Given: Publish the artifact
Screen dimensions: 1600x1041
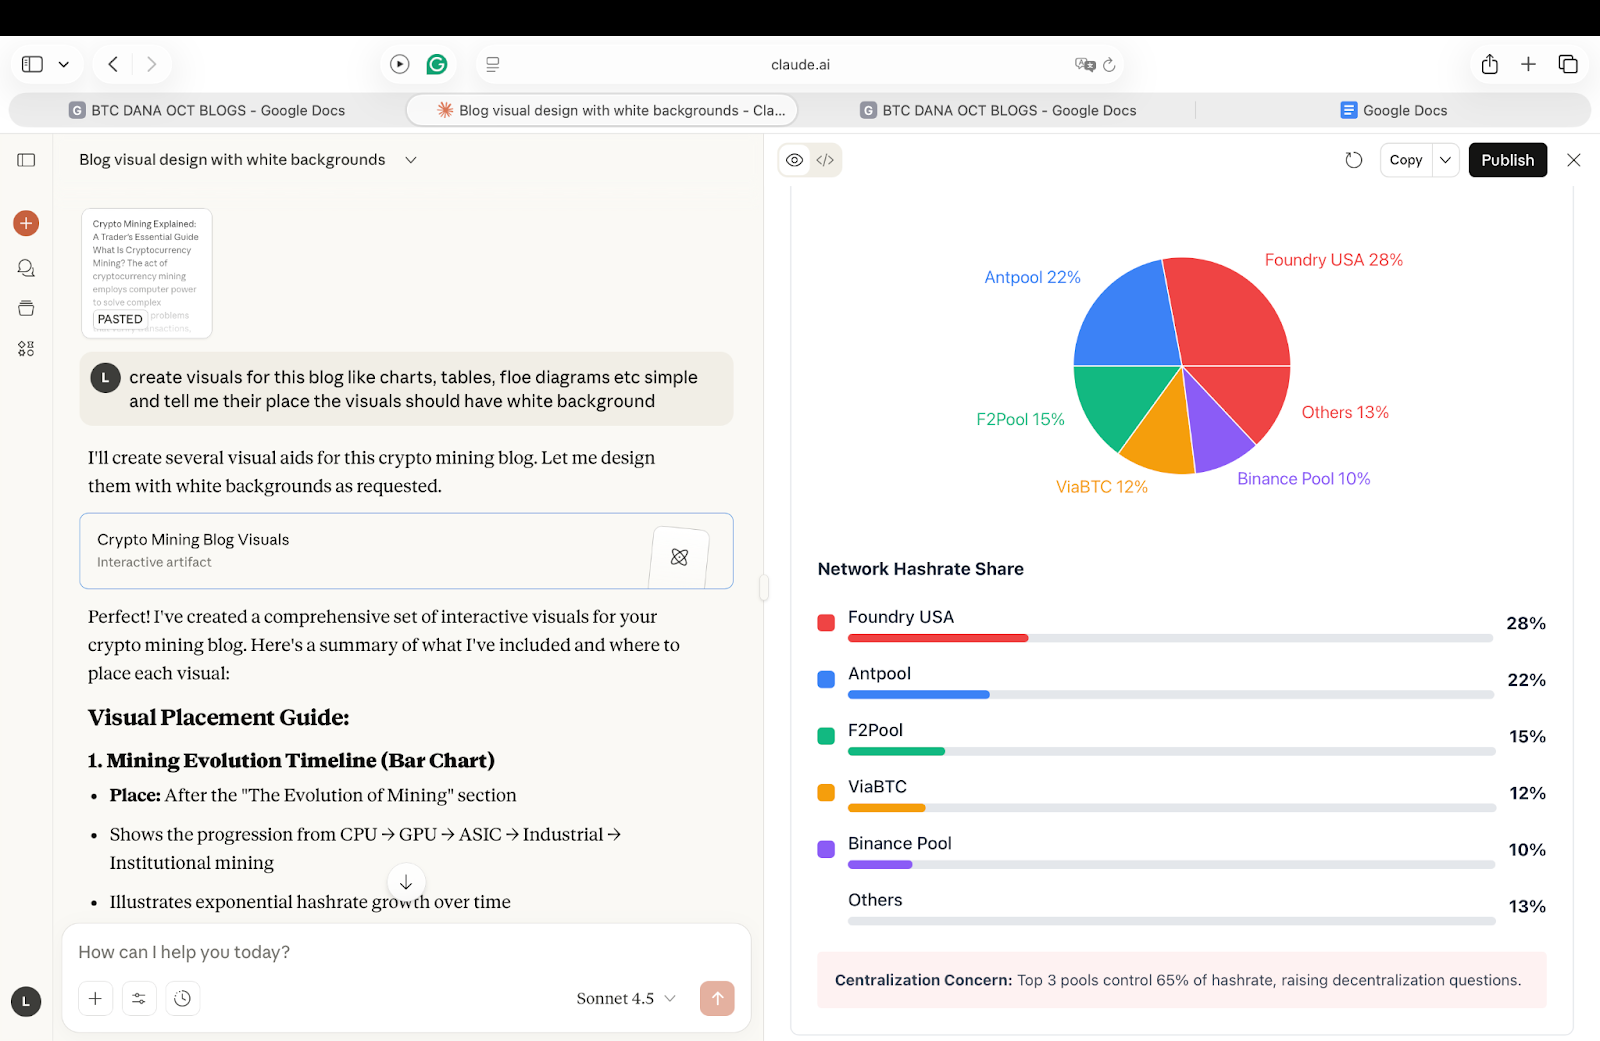Looking at the screenshot, I should coord(1507,160).
